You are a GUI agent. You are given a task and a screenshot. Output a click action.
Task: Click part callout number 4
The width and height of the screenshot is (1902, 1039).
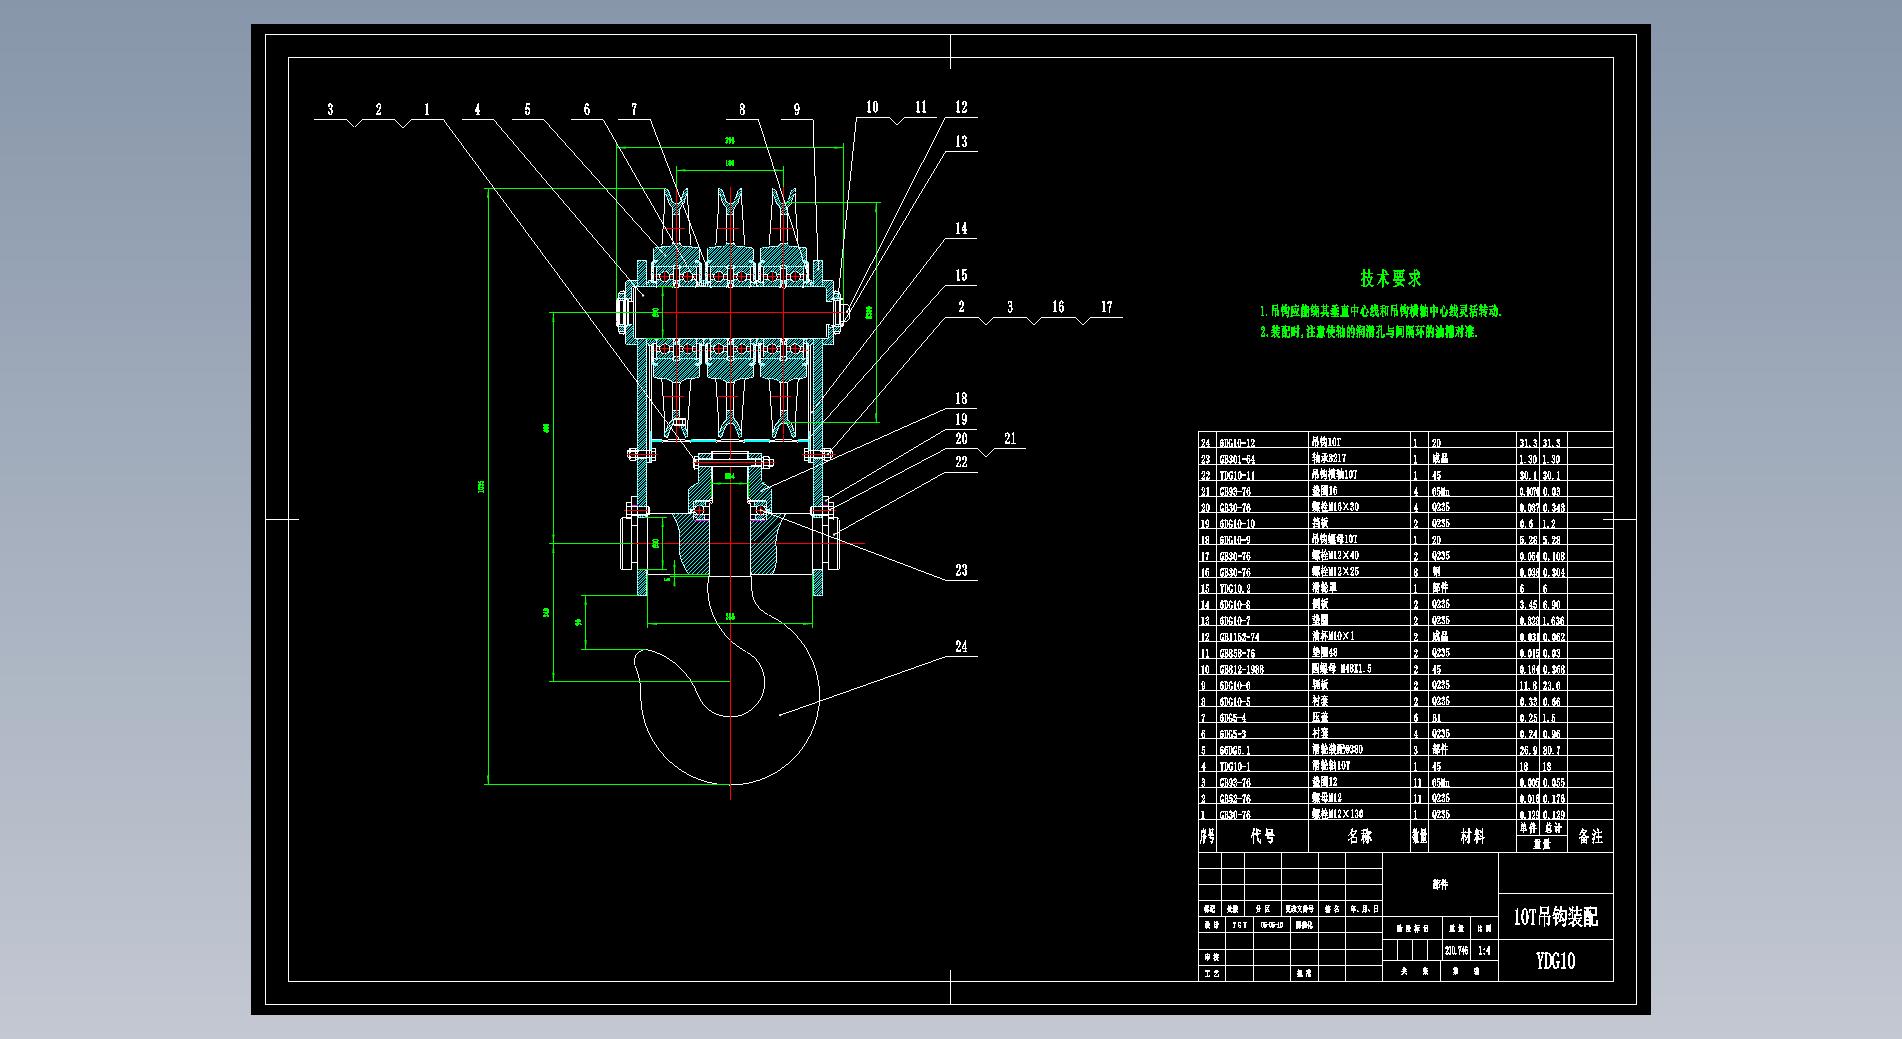pos(477,110)
